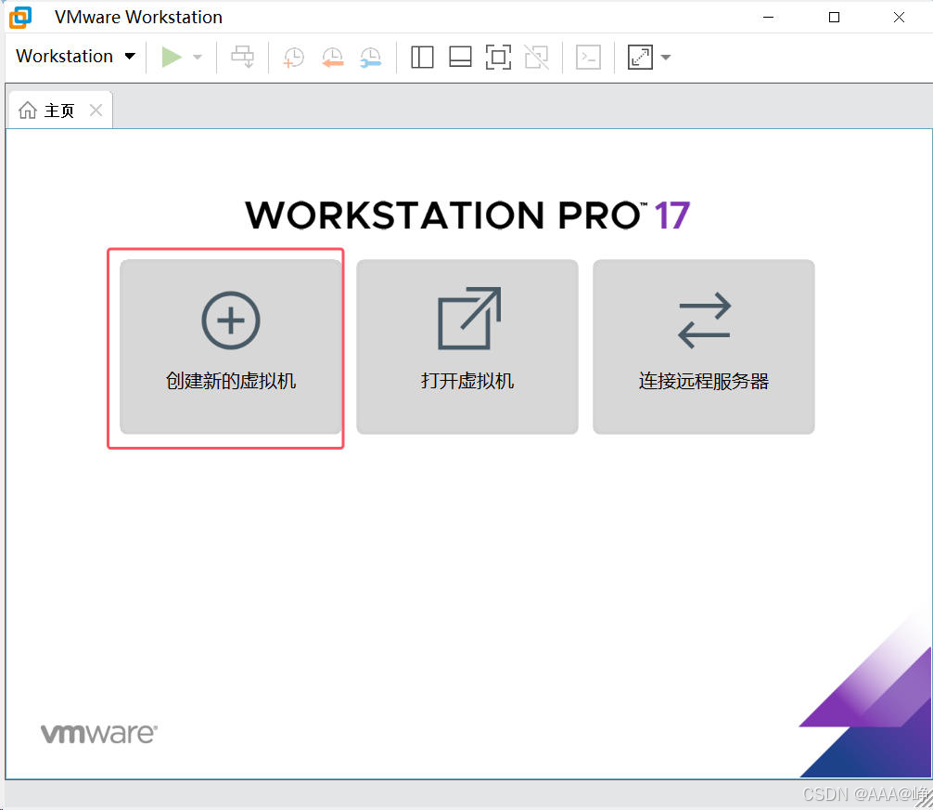Screen dimensions: 933x810
Task: Click the 打开虚拟机 tile
Action: coord(467,346)
